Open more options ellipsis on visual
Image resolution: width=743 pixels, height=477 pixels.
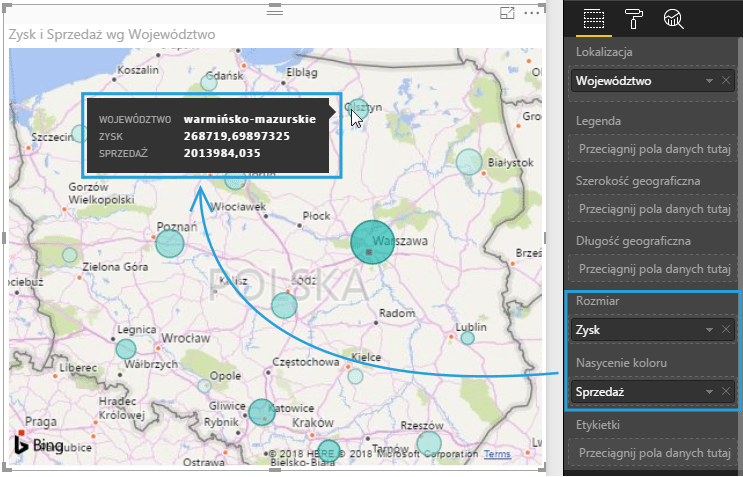coord(532,12)
